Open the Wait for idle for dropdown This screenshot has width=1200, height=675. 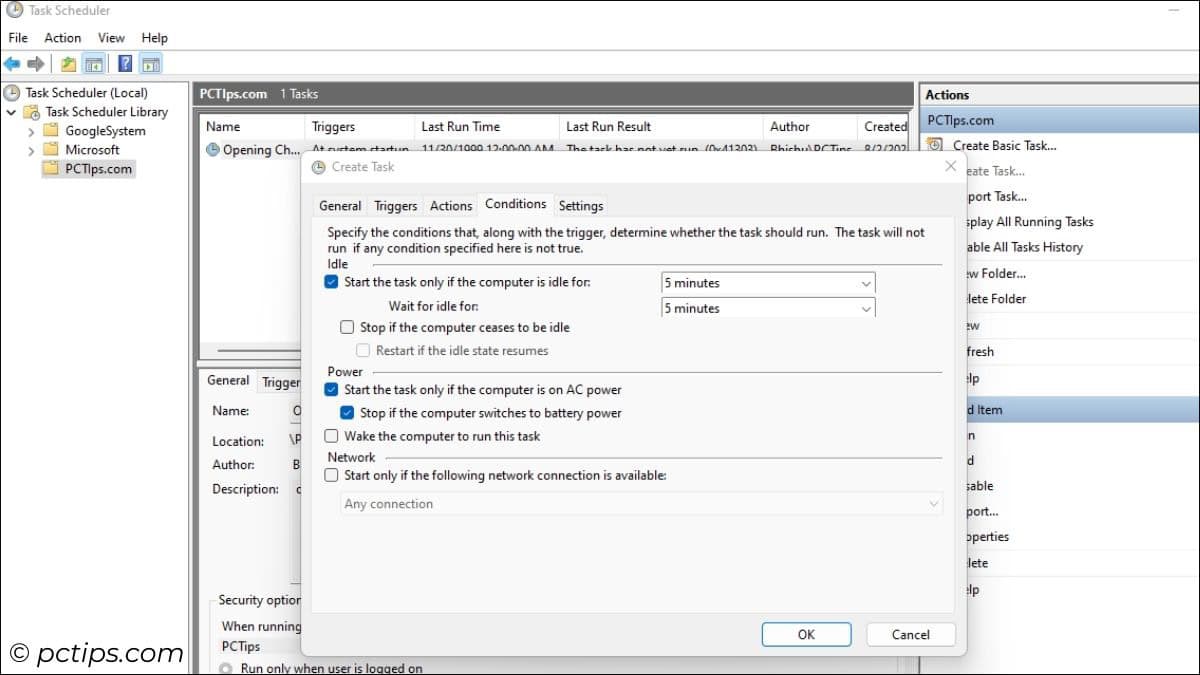point(768,308)
